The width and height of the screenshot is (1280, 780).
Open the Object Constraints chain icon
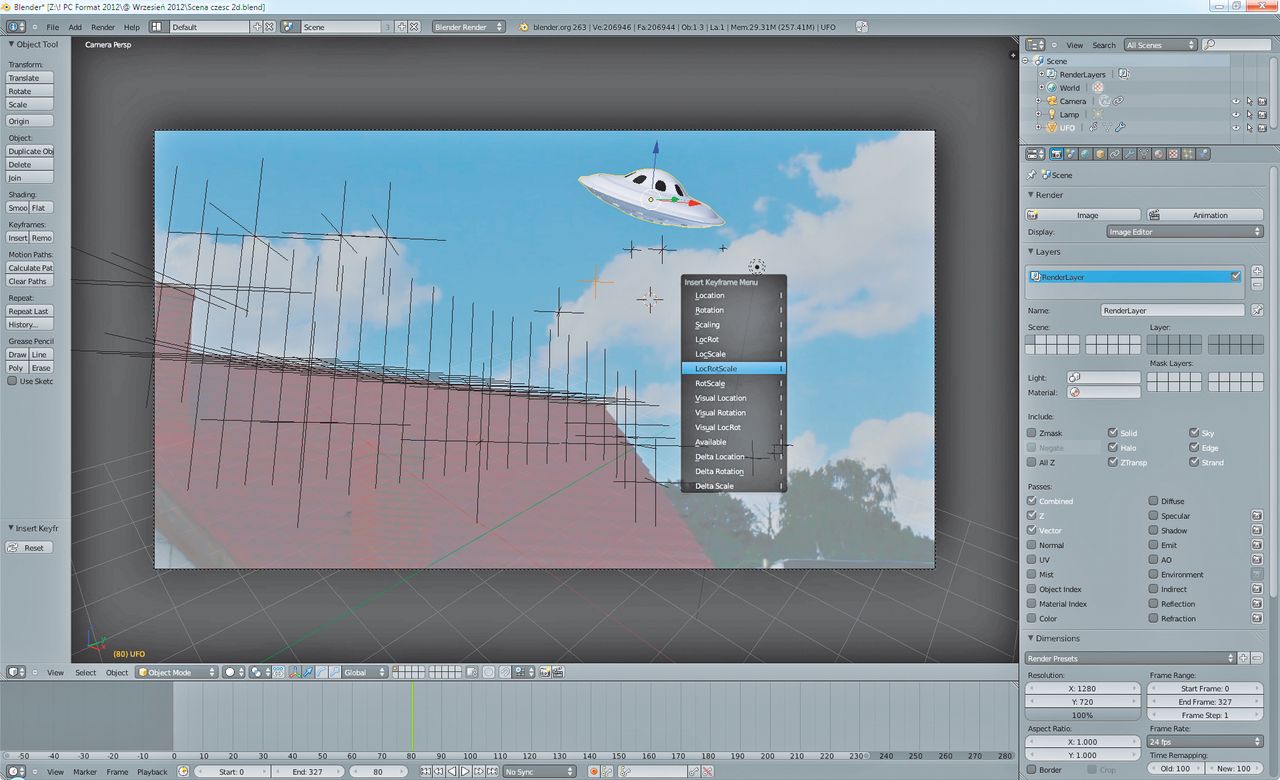click(x=1114, y=154)
